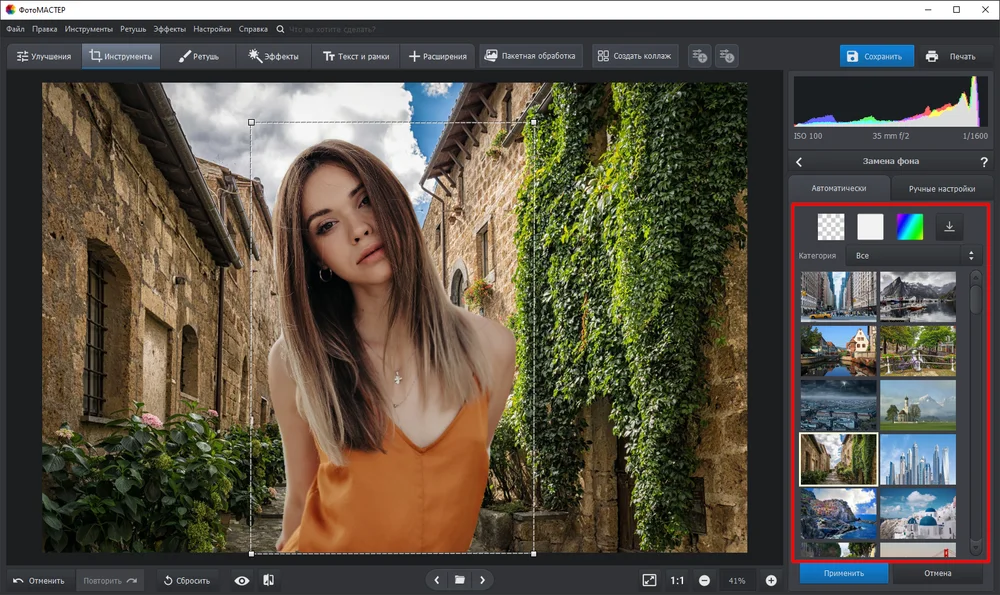
Task: Toggle the eye preview icon in bottom bar
Action: pos(242,580)
